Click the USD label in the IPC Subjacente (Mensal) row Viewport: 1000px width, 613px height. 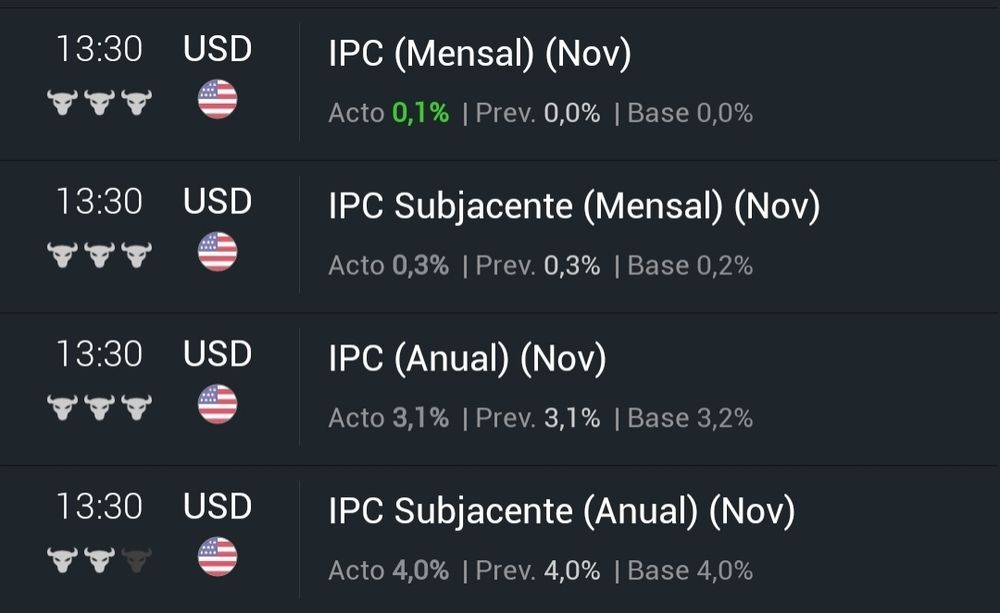[x=217, y=202]
